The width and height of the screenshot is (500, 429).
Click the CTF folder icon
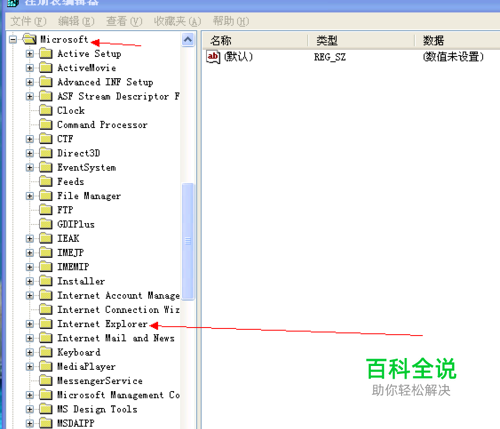[46, 139]
